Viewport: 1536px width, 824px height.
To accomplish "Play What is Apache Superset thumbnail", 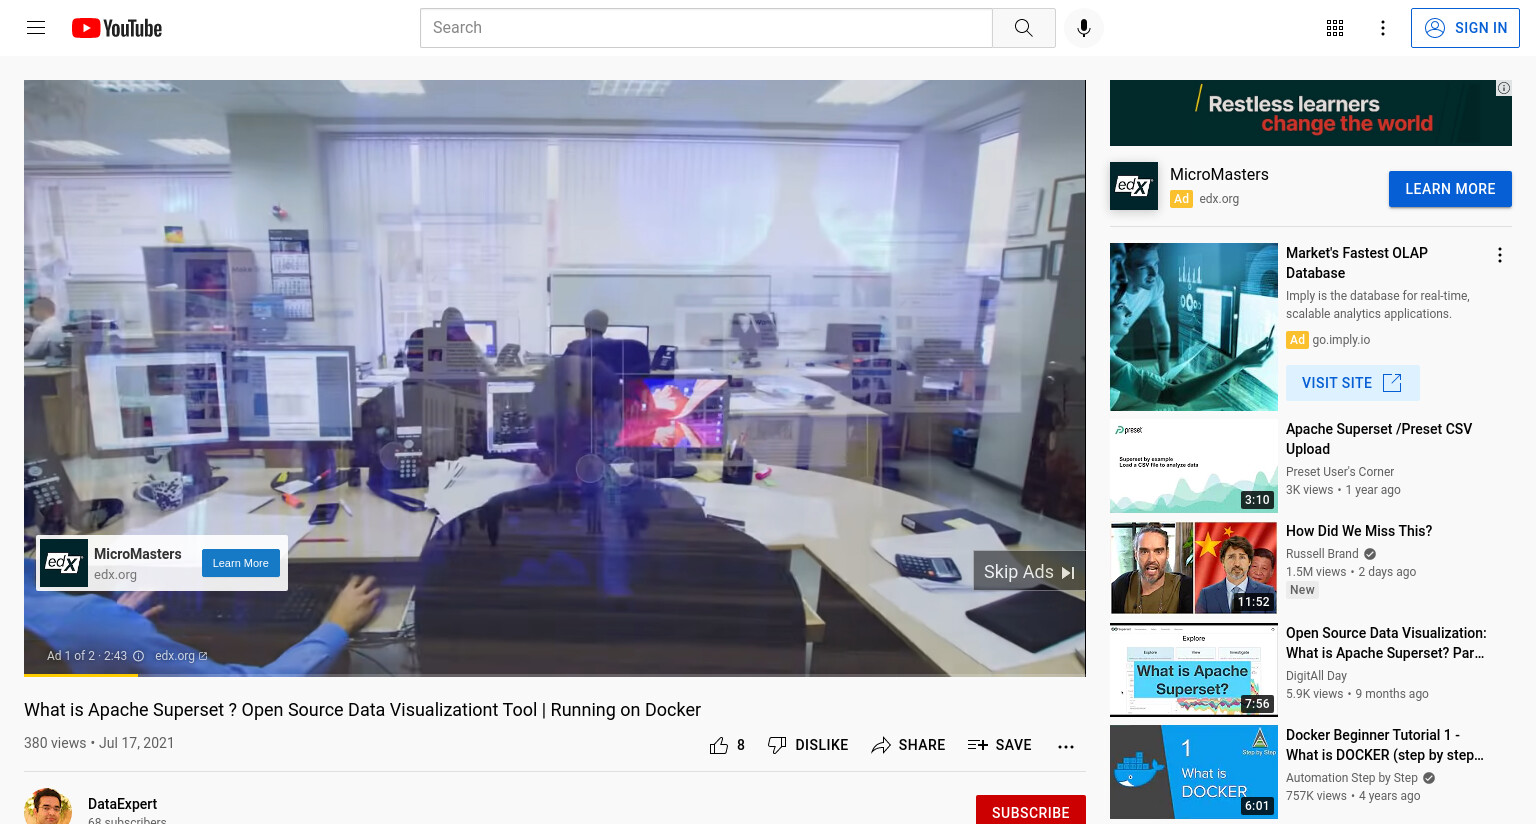I will (x=1194, y=670).
